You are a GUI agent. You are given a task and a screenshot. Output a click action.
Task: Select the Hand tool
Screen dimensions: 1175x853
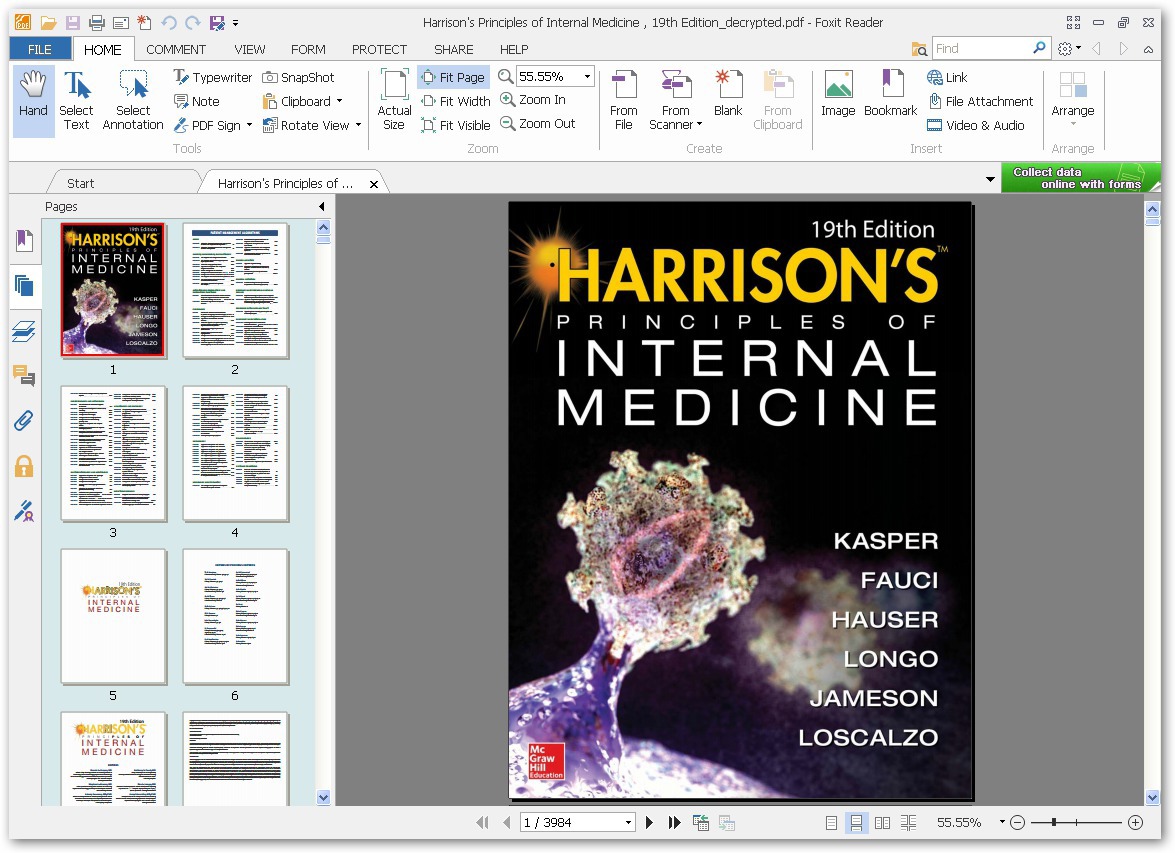point(33,94)
